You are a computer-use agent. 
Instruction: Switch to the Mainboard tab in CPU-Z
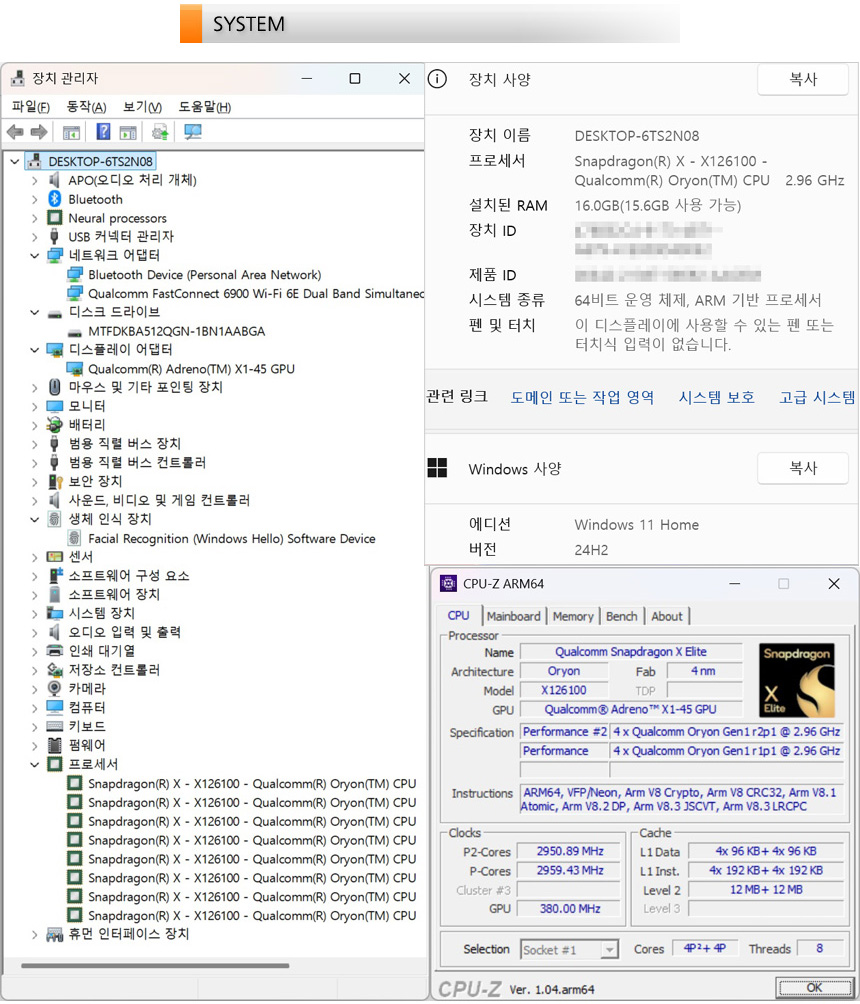[513, 616]
